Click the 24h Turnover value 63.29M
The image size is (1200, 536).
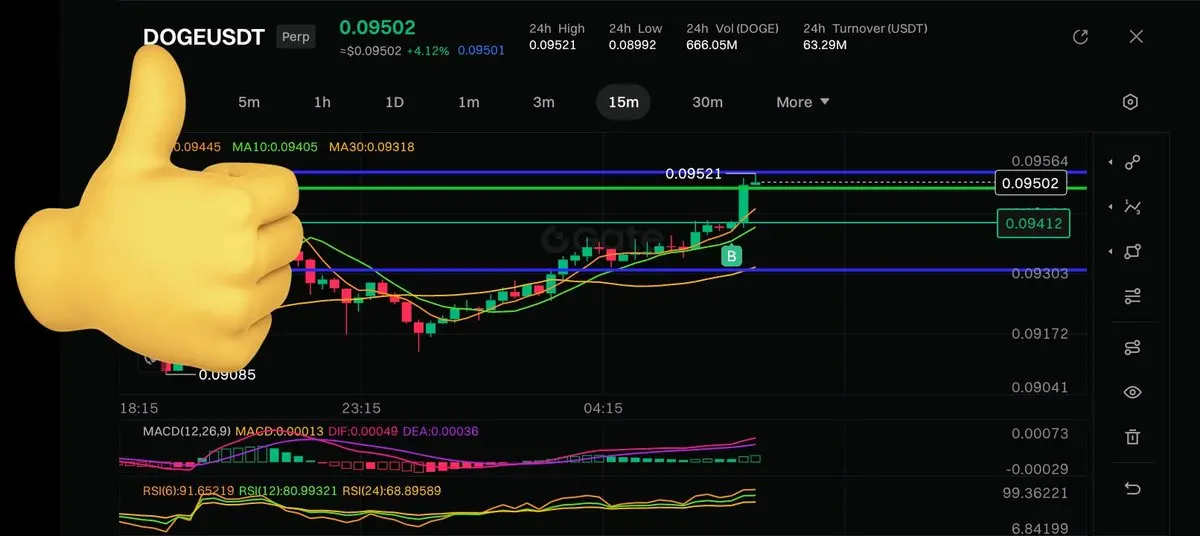pos(825,45)
